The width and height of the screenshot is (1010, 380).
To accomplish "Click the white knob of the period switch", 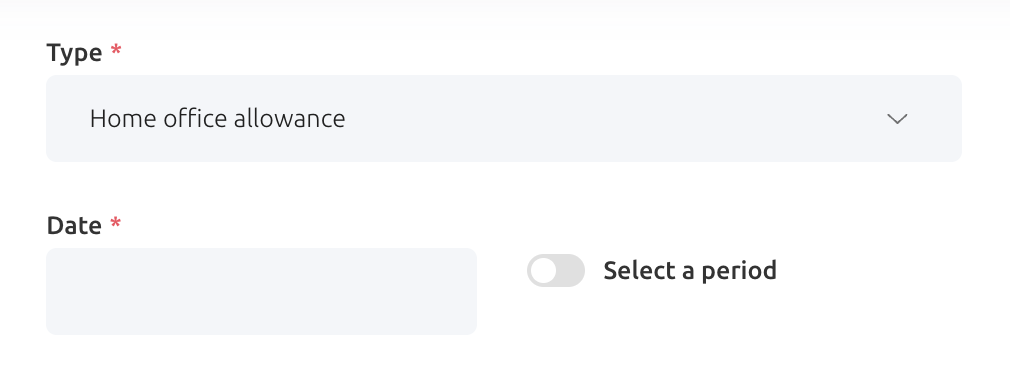I will click(544, 271).
